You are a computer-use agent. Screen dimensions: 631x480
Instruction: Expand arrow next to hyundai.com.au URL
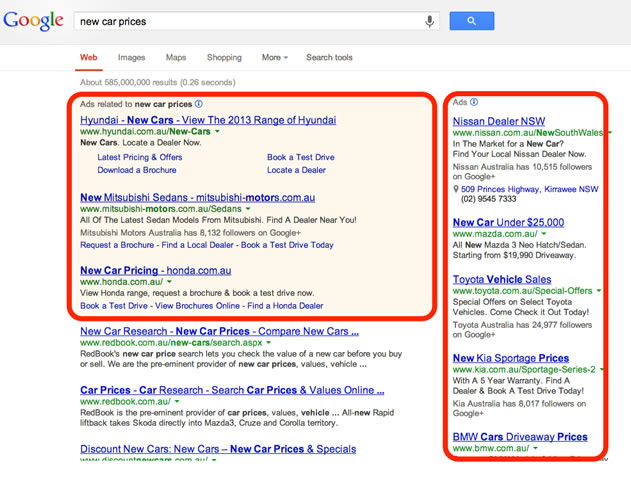(x=217, y=132)
